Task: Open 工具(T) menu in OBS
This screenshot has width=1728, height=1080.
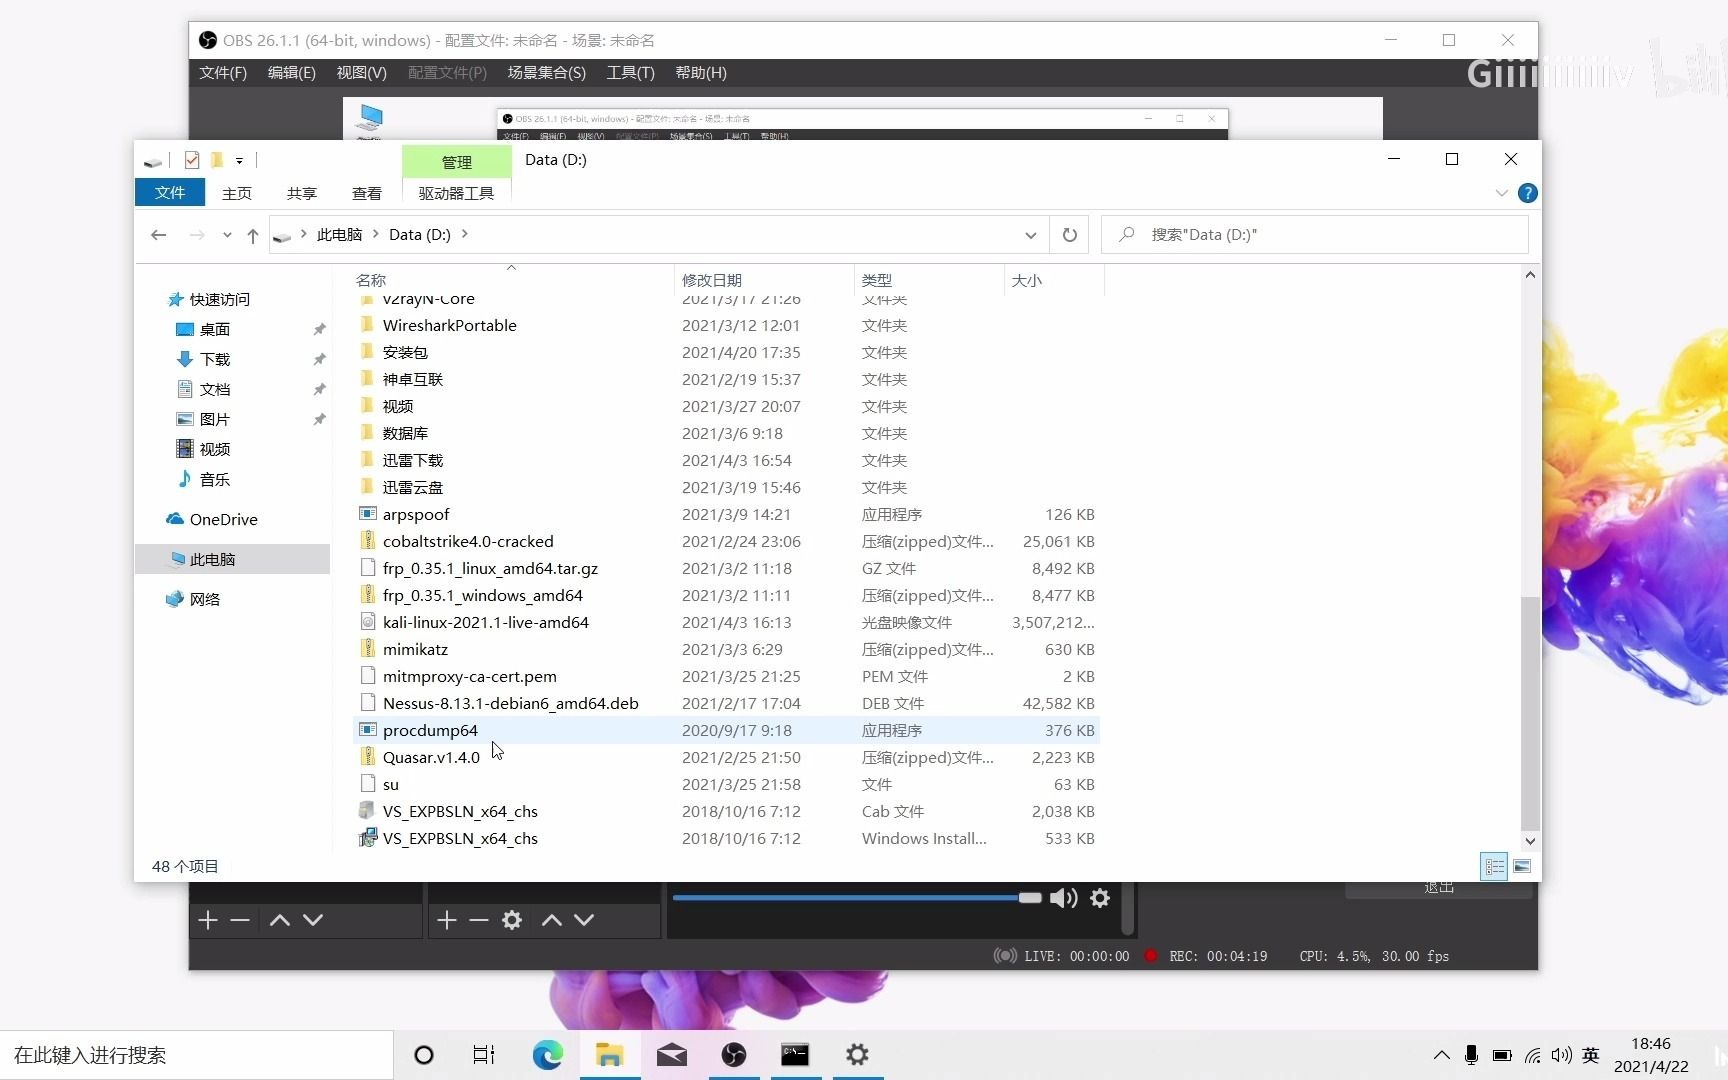Action: pyautogui.click(x=630, y=73)
